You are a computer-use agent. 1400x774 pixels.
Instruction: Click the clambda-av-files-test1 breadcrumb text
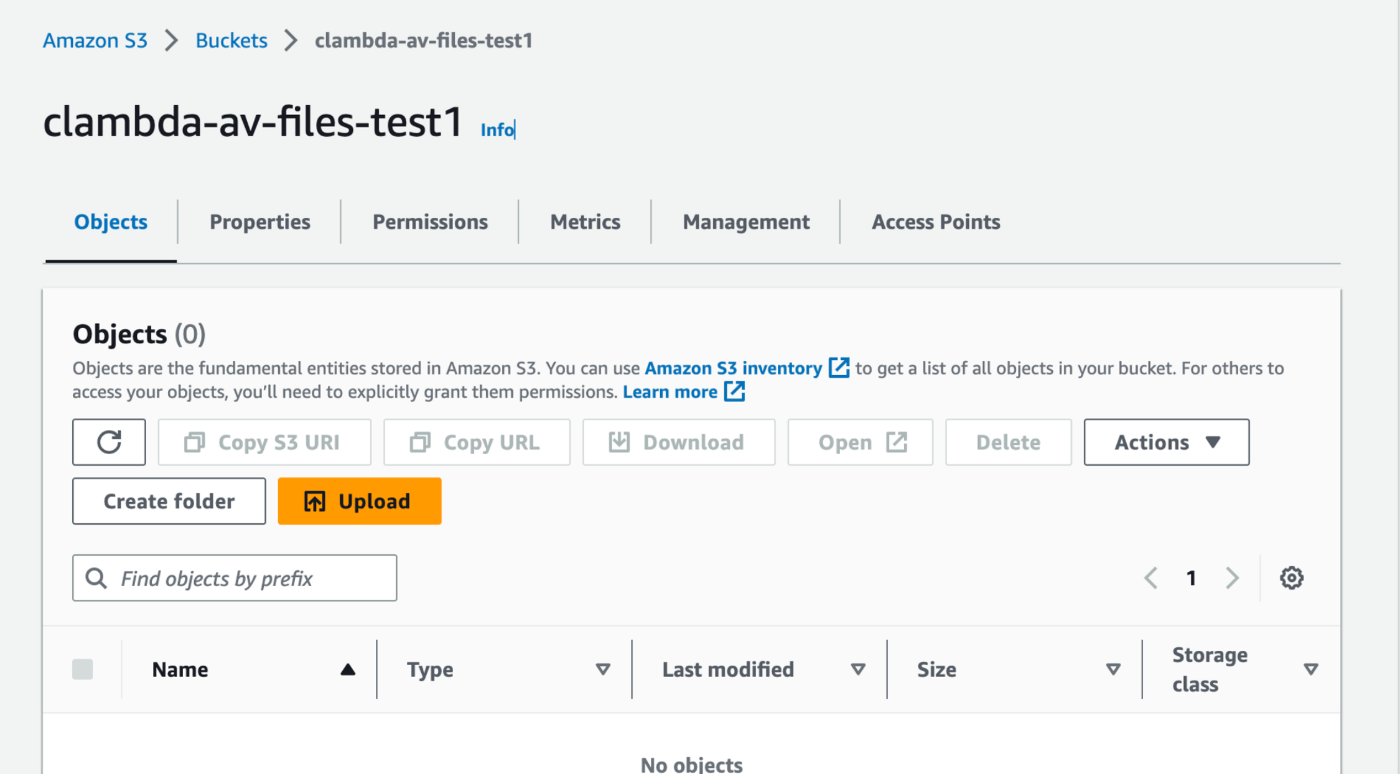pos(424,41)
